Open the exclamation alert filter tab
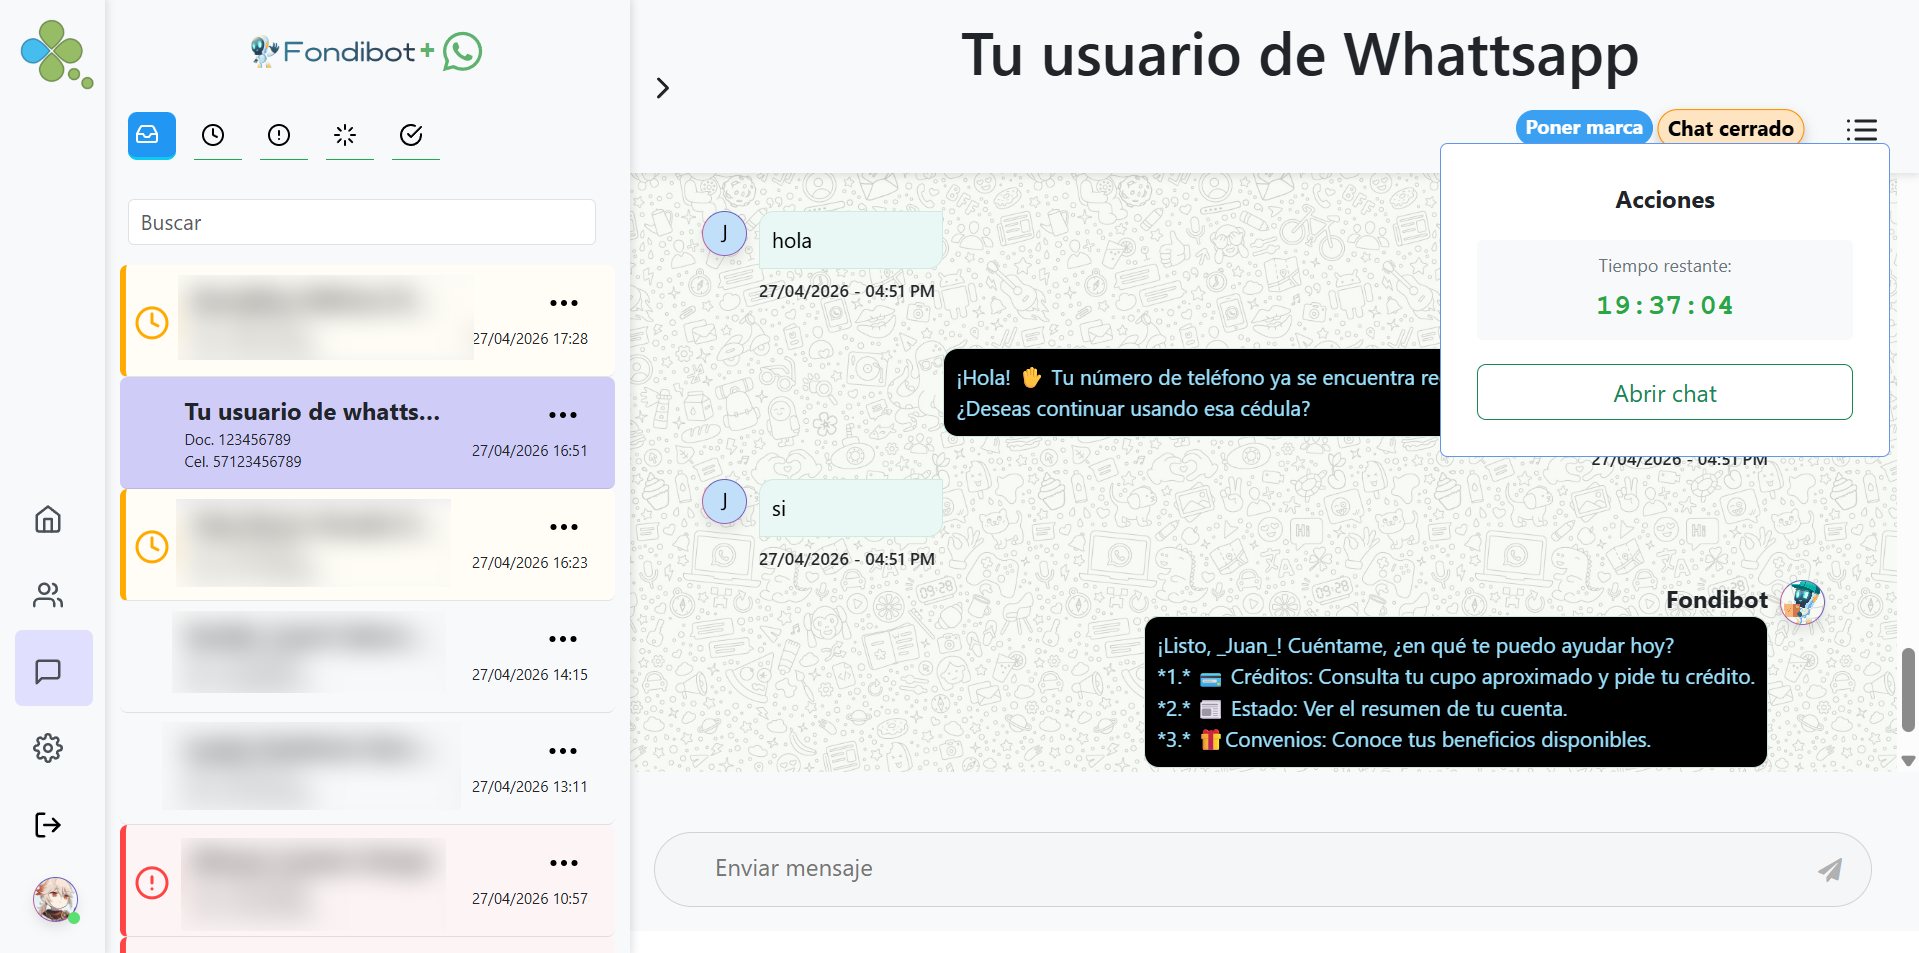Viewport: 1919px width, 953px height. [x=280, y=135]
